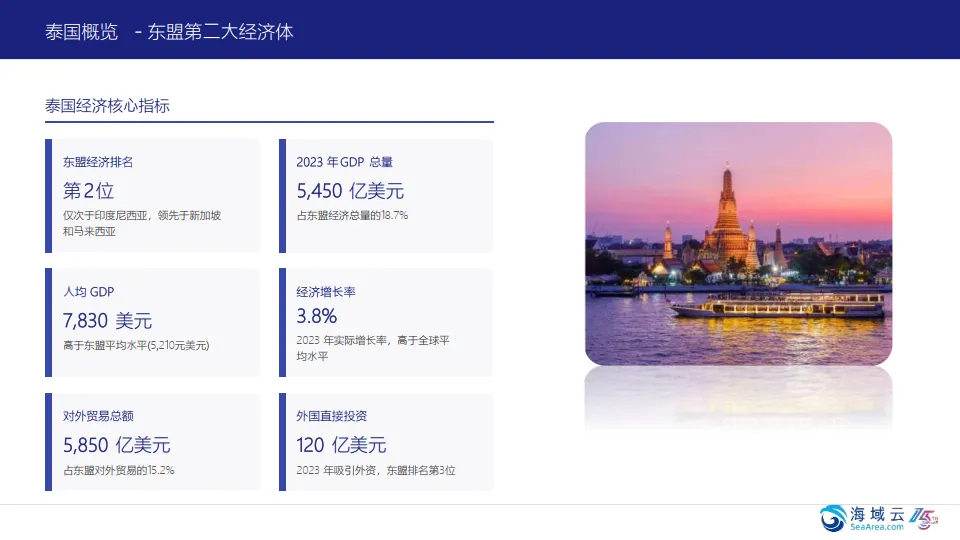Click the Wat Arun temple sunset photo
Image resolution: width=960 pixels, height=540 pixels.
point(738,244)
